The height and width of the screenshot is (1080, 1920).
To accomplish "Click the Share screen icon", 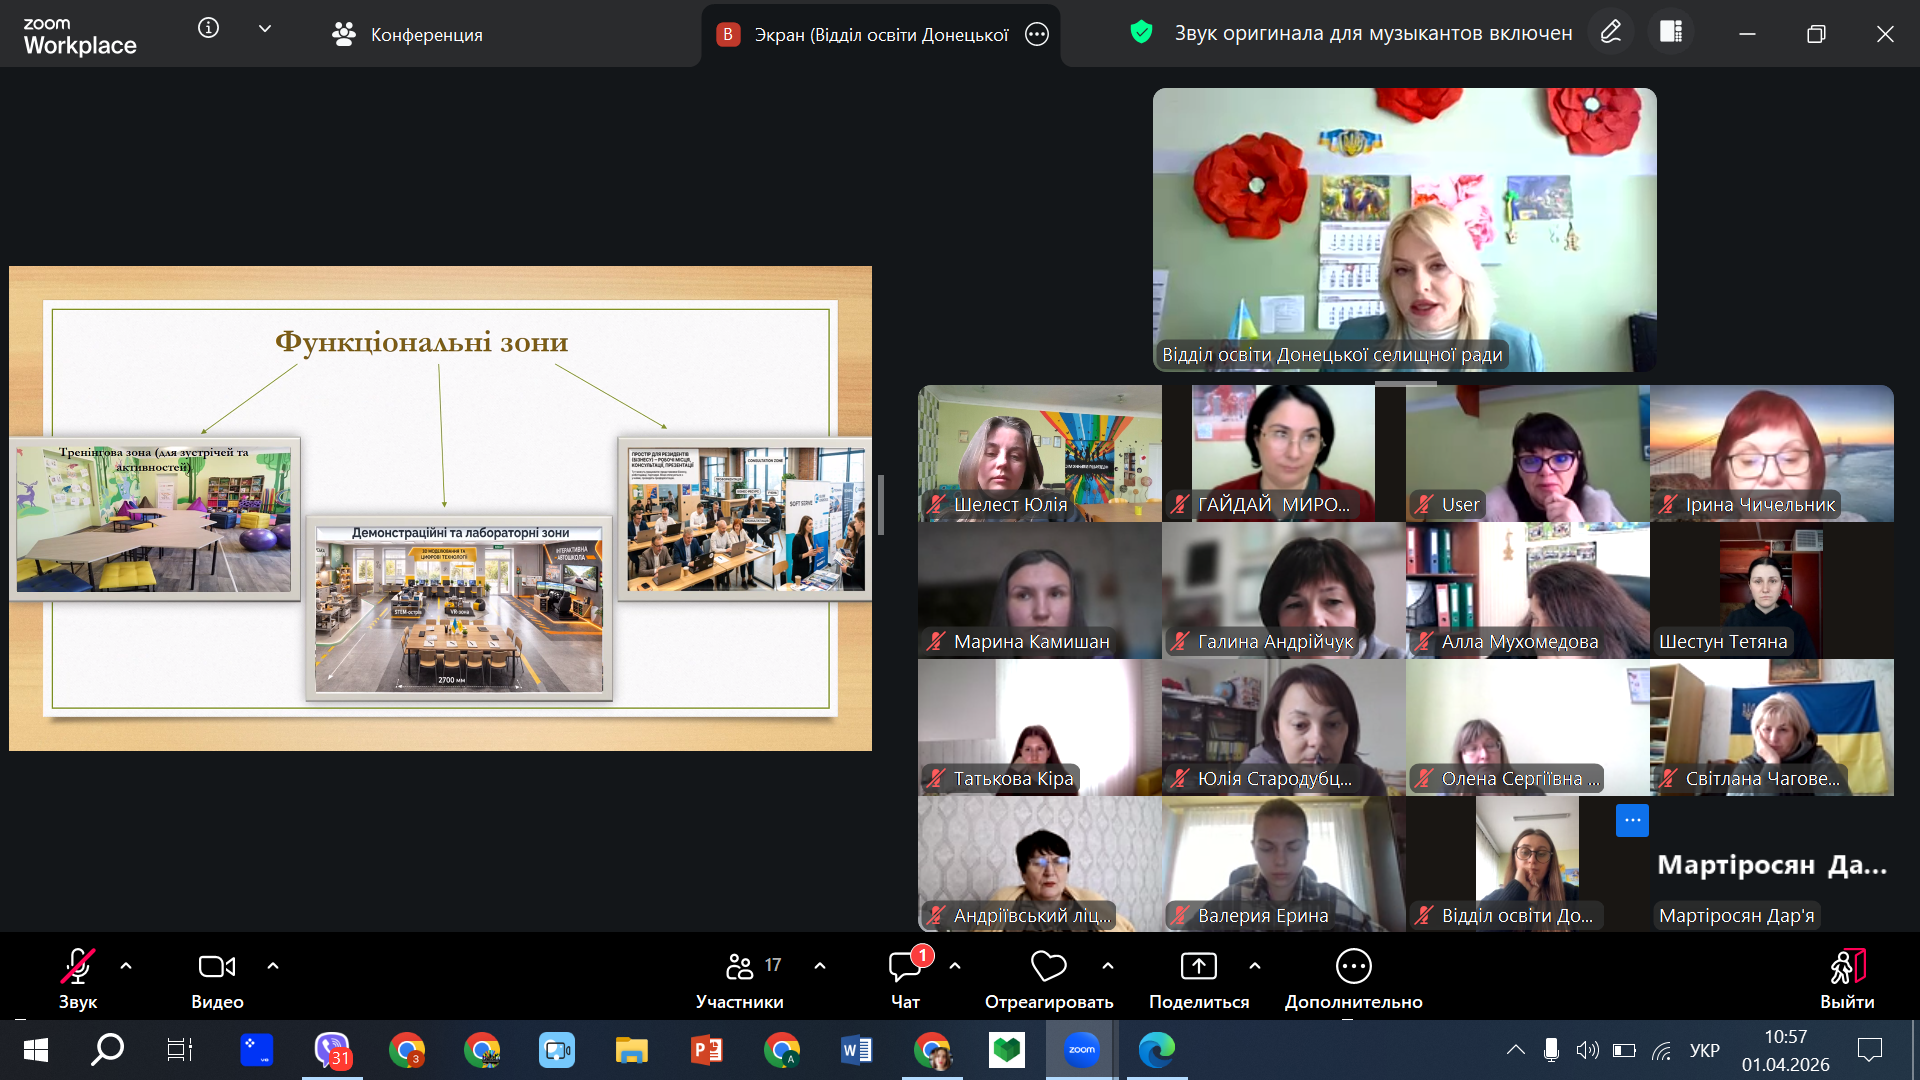I will [1198, 967].
